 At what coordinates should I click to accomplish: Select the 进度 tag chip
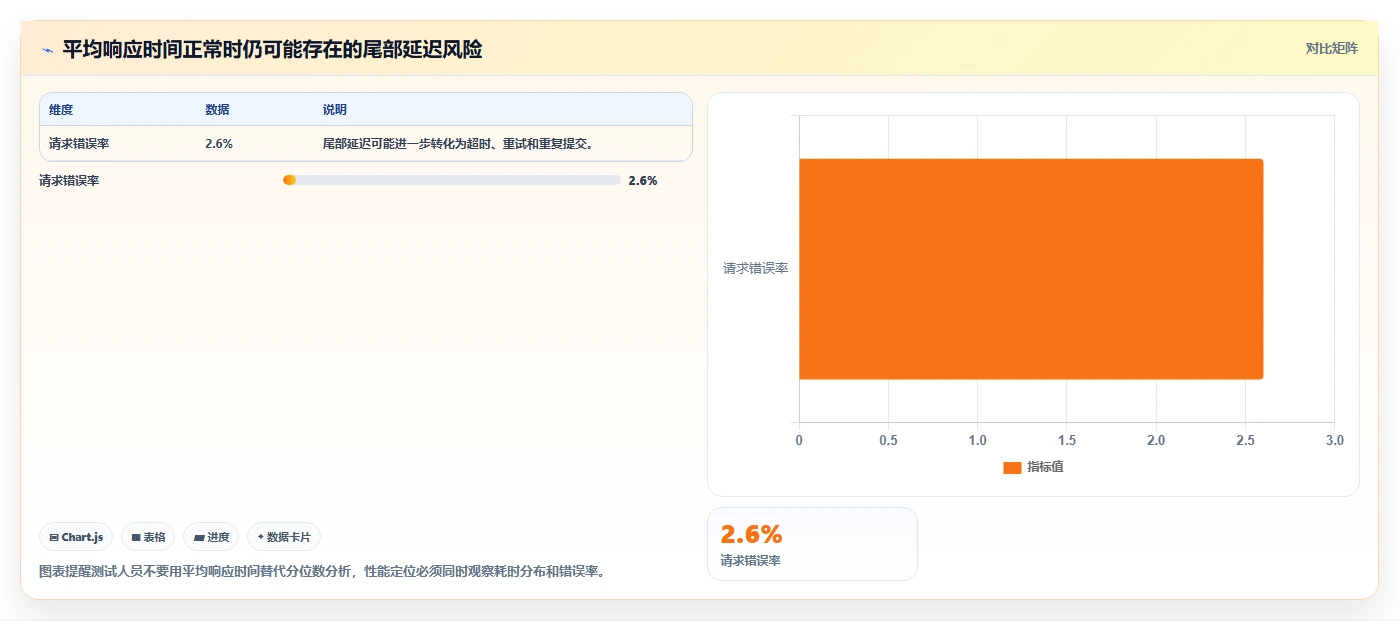coord(211,537)
